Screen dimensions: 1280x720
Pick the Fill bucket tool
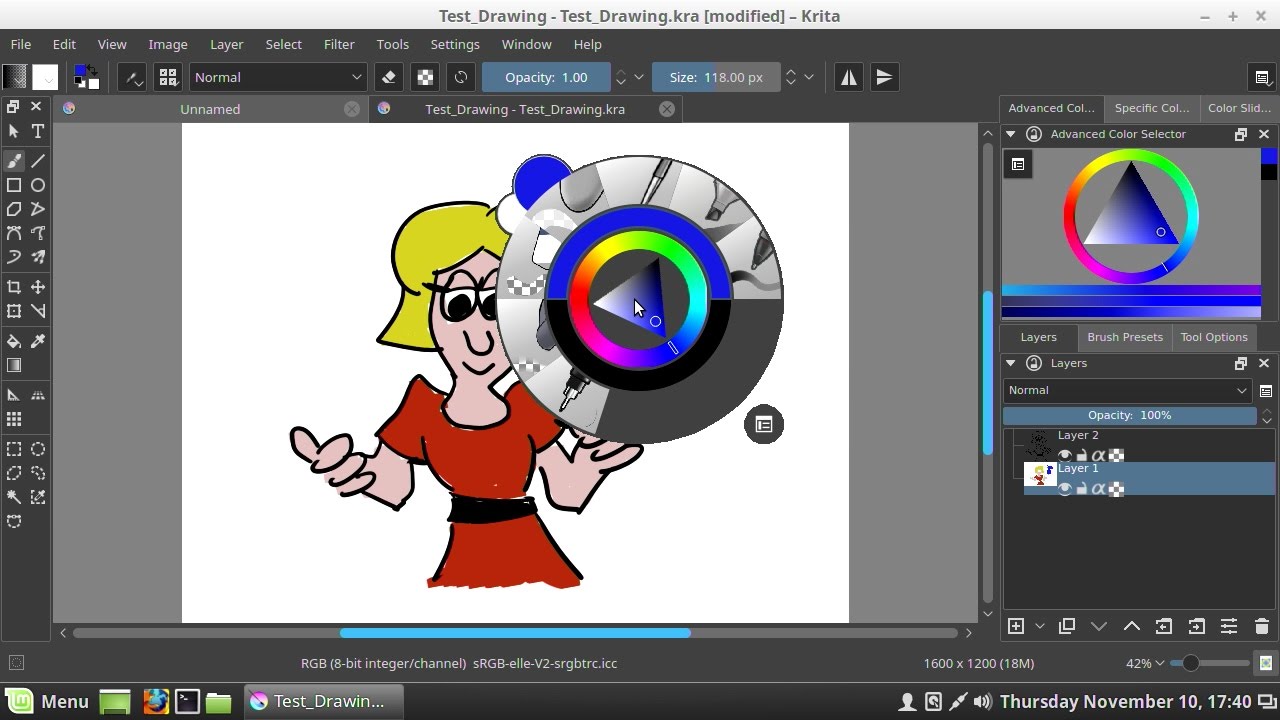click(14, 342)
